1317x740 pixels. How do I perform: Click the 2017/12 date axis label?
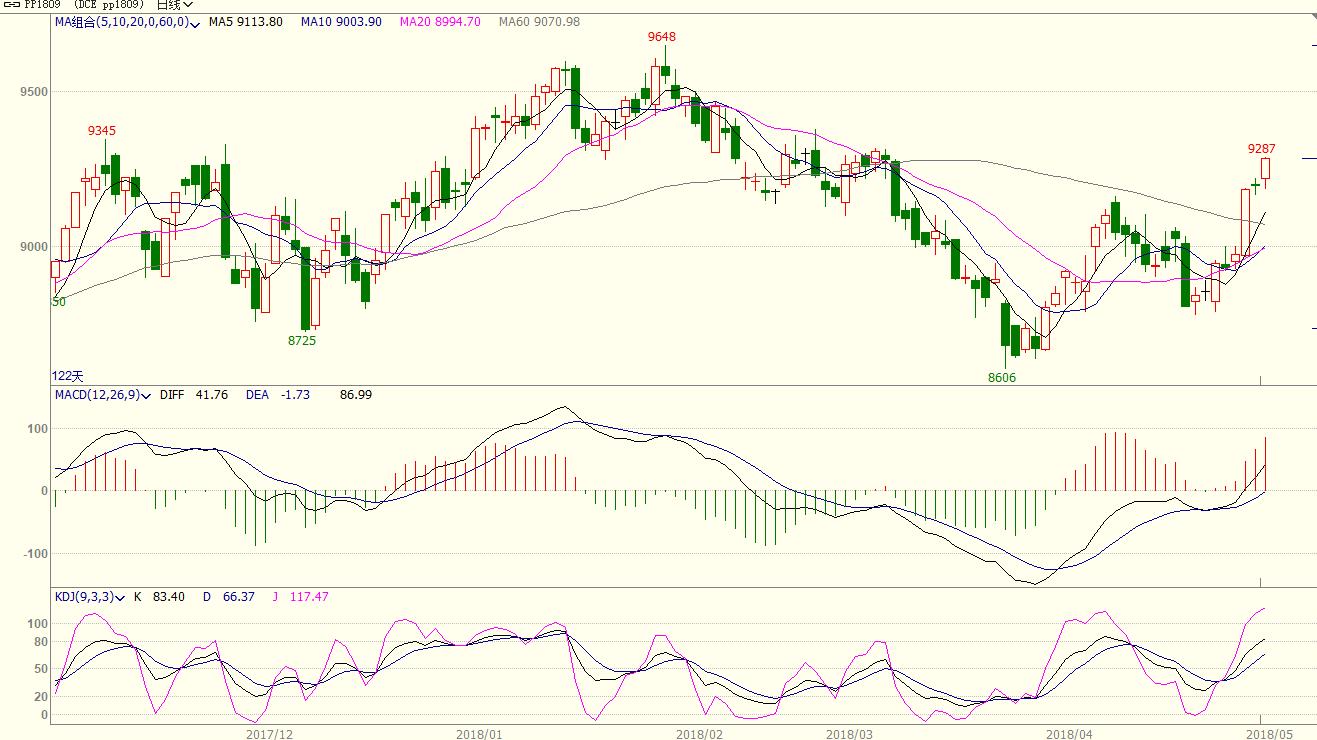pos(269,734)
